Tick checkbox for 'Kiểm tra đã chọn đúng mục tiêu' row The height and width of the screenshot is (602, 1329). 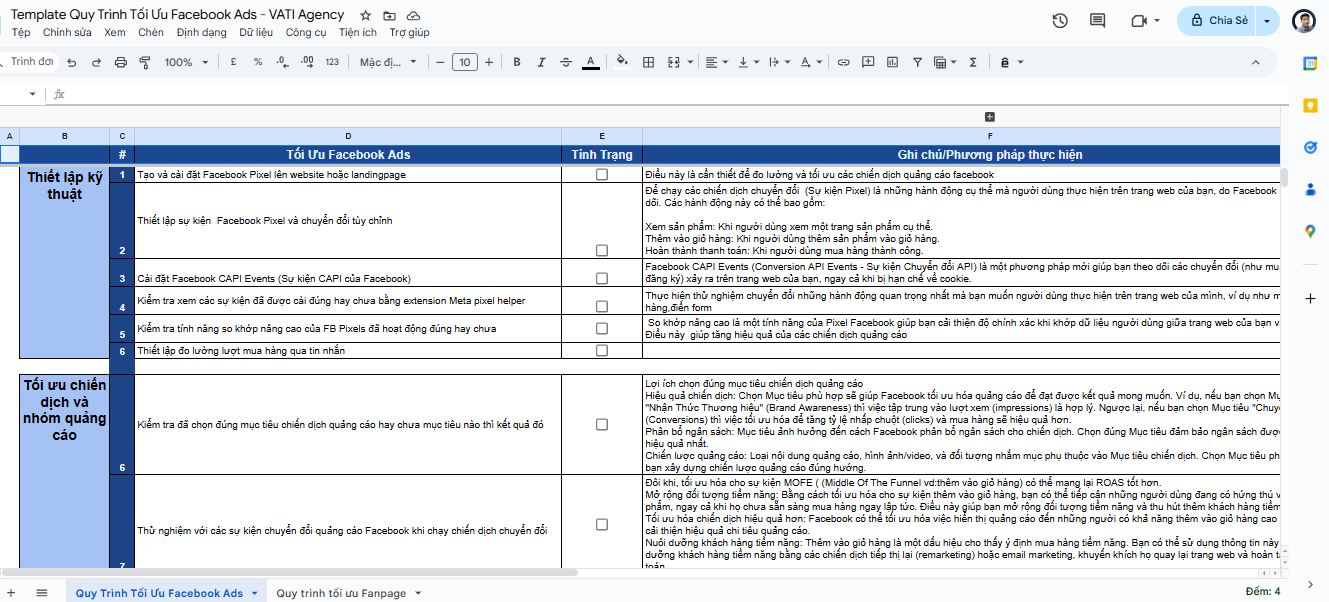(602, 424)
